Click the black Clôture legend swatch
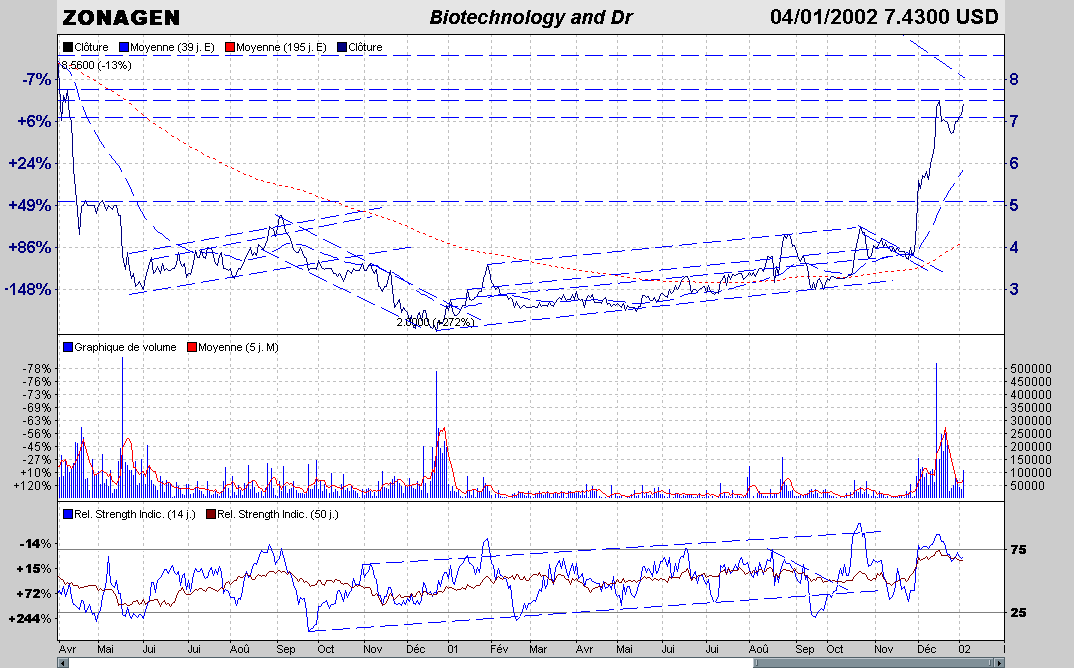 [68, 47]
